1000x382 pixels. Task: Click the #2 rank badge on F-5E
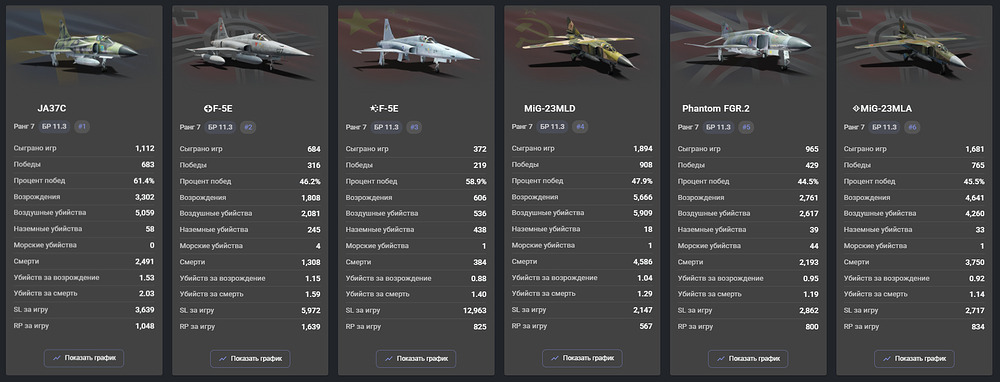(248, 127)
